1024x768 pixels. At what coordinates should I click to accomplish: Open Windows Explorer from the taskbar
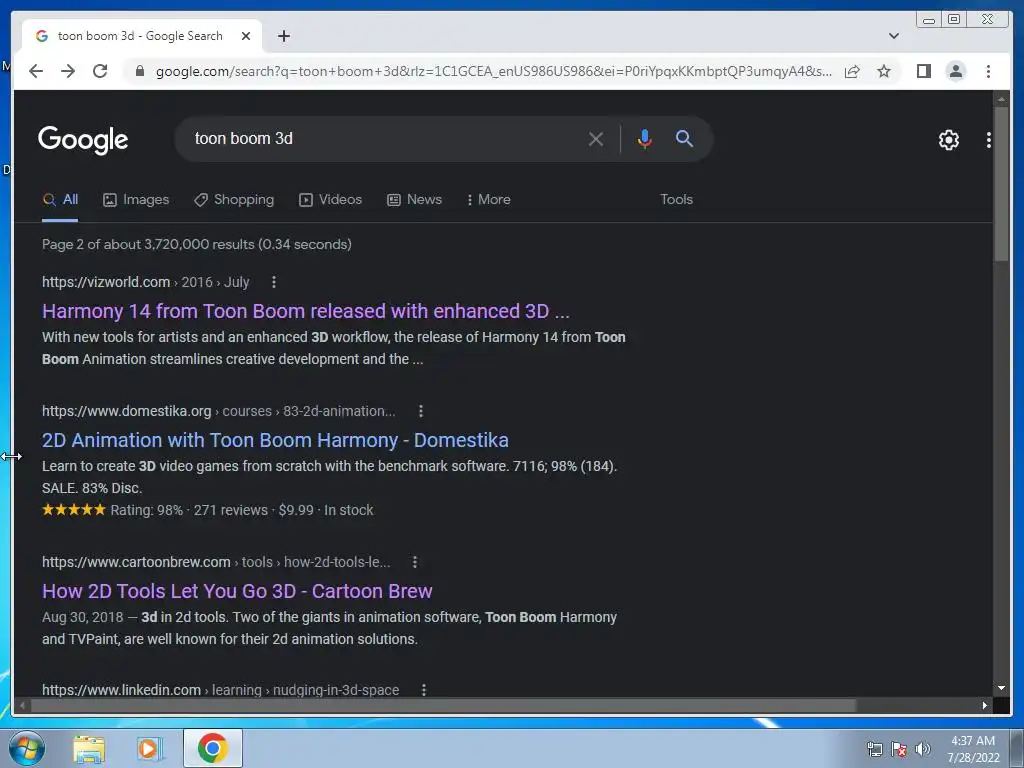[89, 748]
